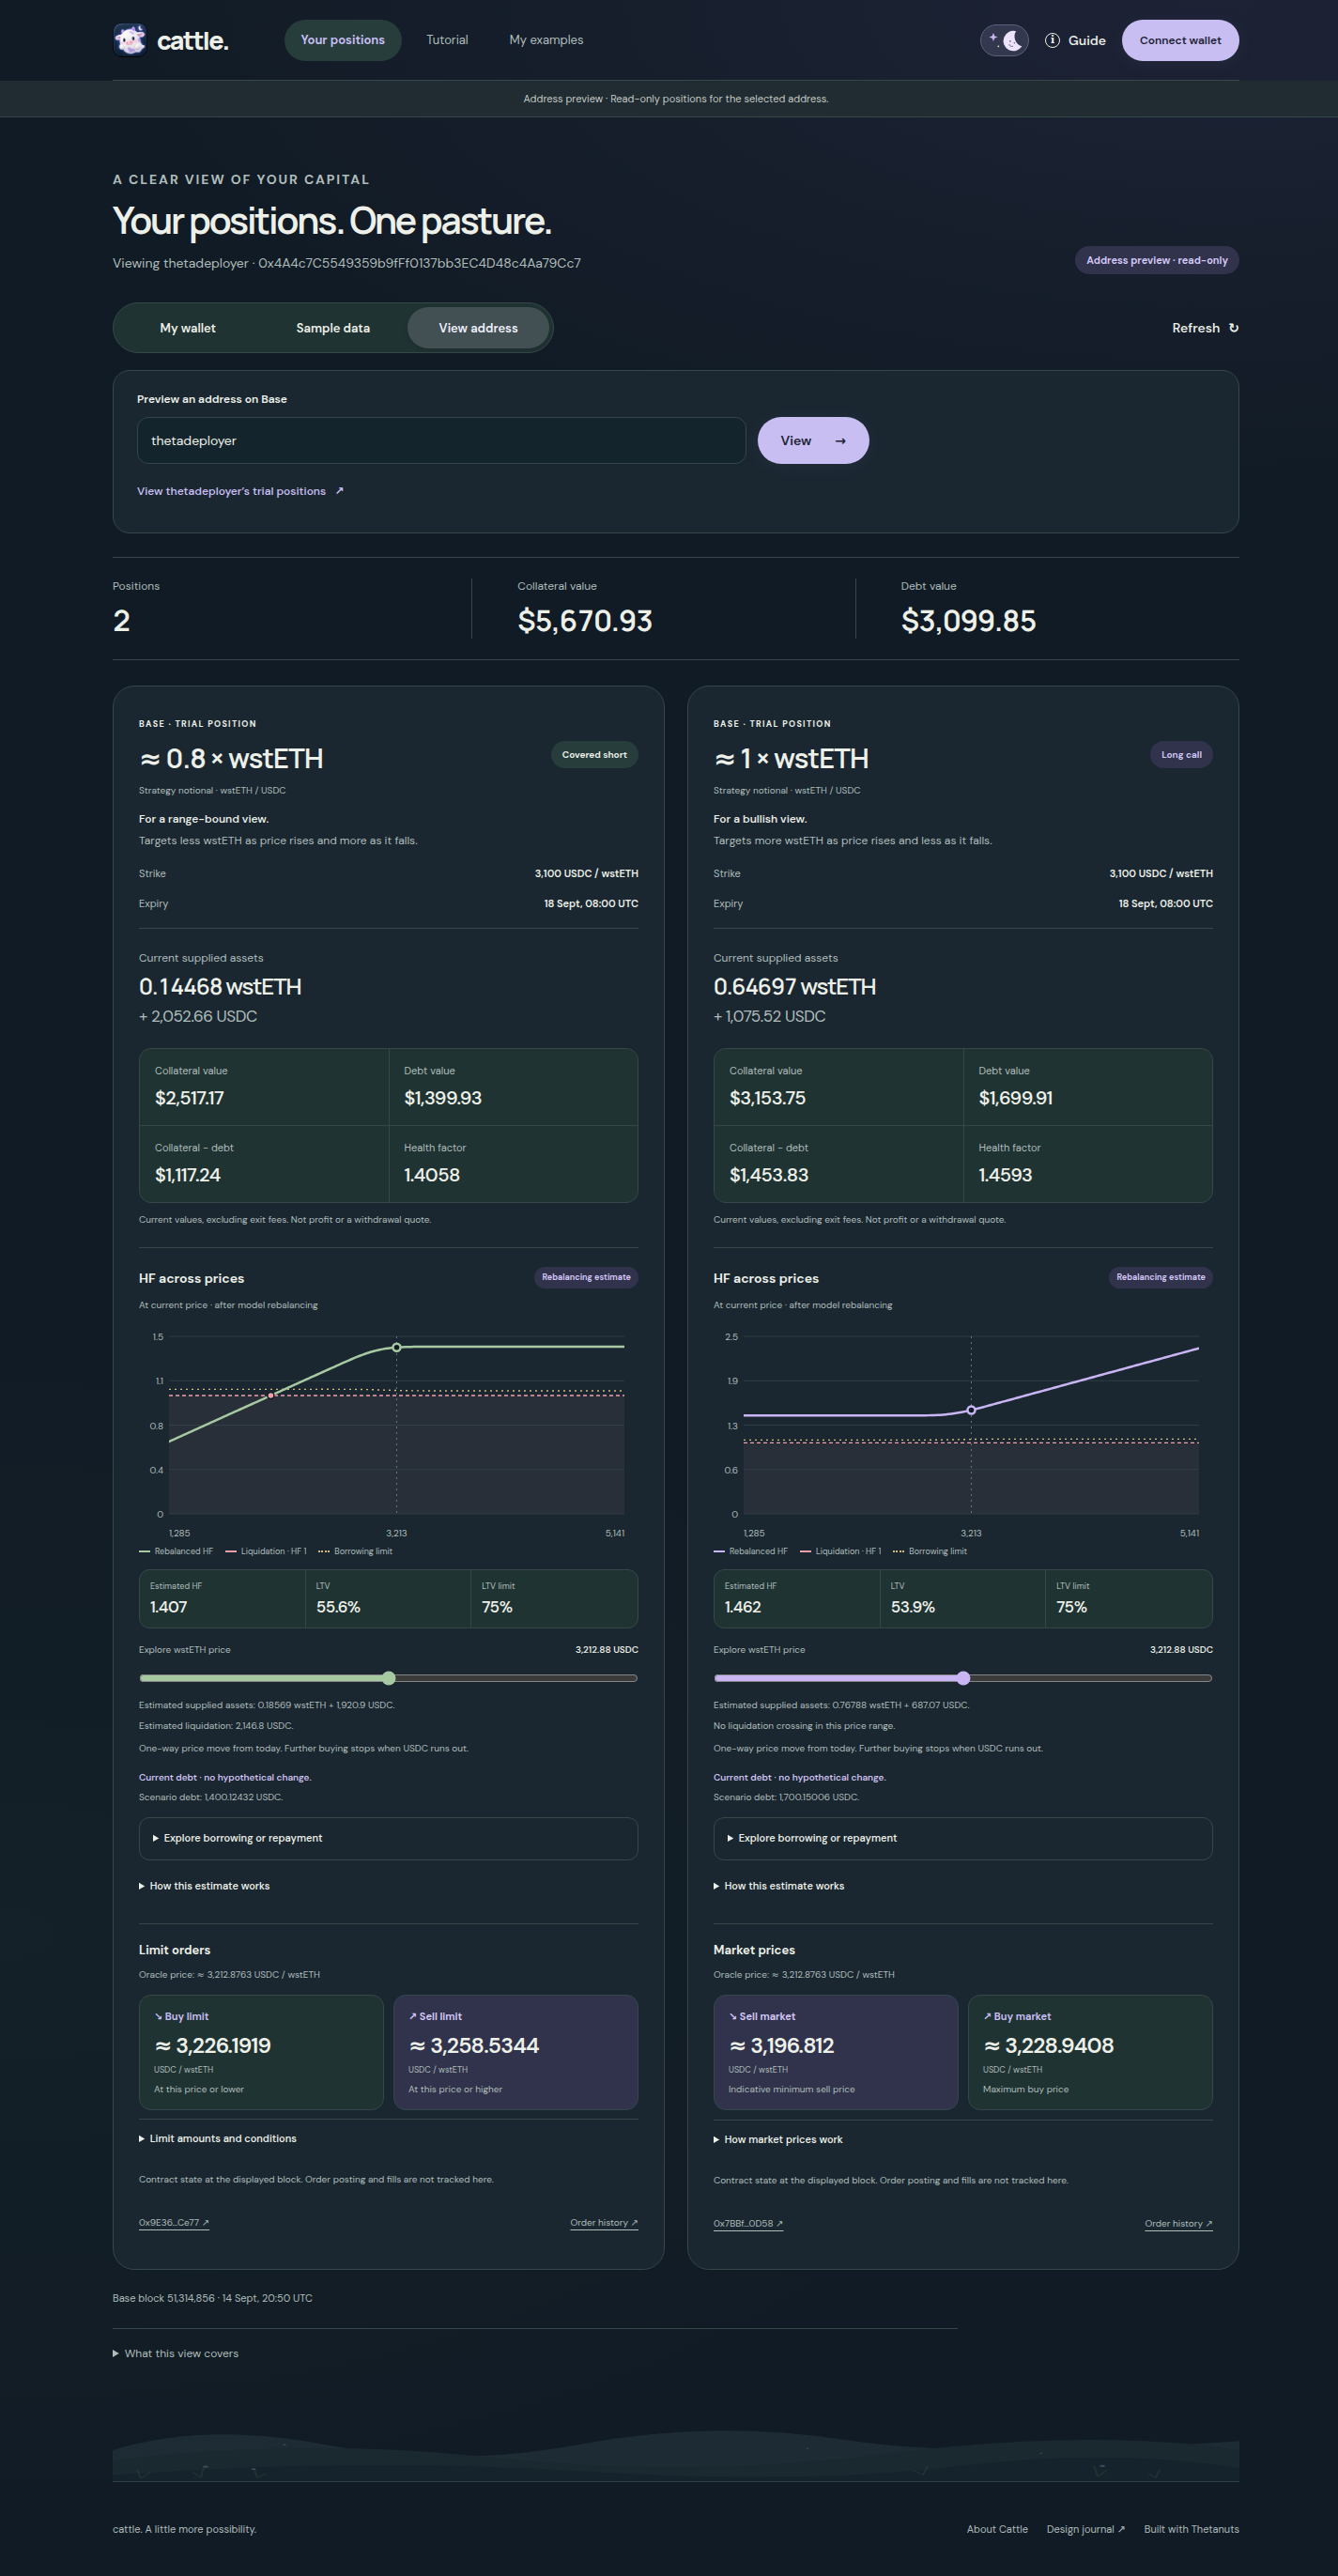
Task: Click the green chart current price marker
Action: point(397,1347)
